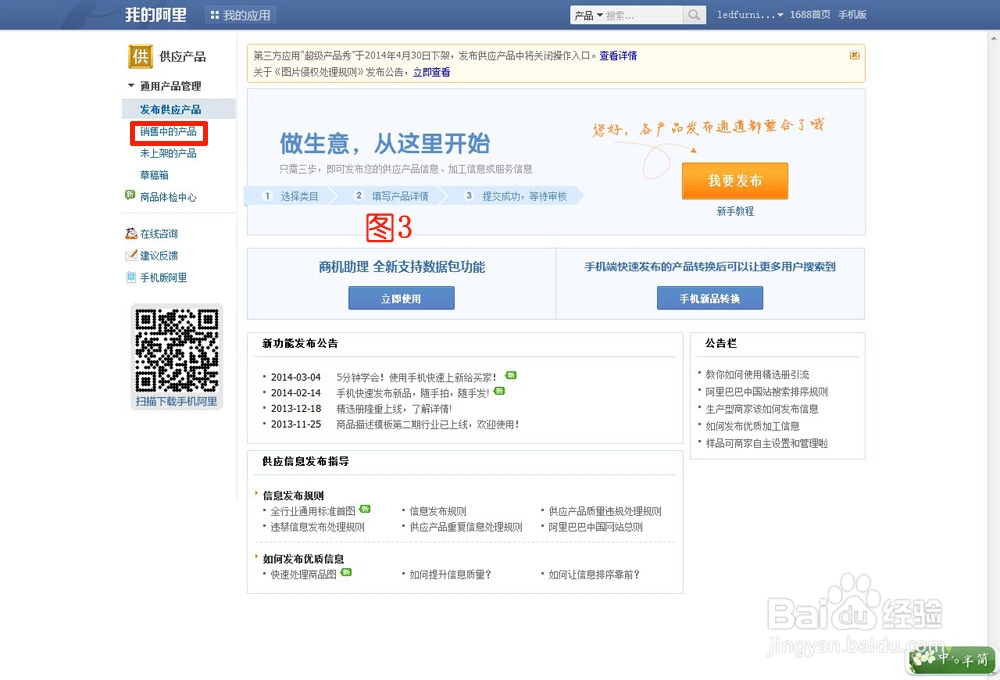Open 快速处理商品图 link
Image resolution: width=1000 pixels, height=680 pixels.
point(303,574)
